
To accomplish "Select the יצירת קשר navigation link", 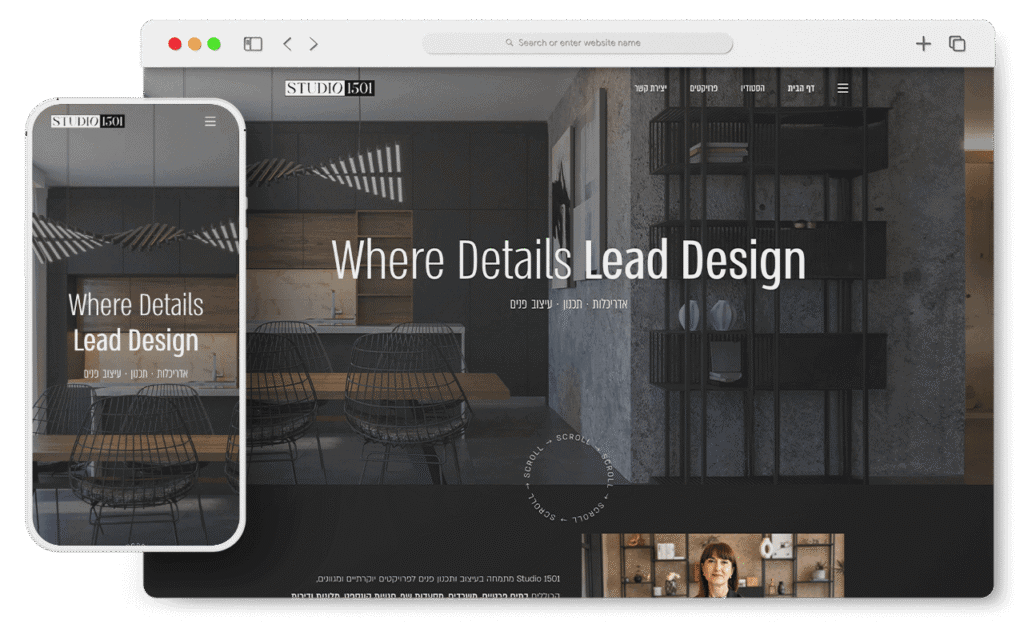I will (650, 88).
